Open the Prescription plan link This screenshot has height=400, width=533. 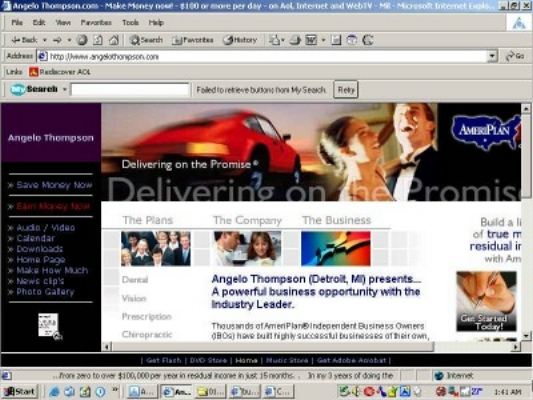[147, 317]
